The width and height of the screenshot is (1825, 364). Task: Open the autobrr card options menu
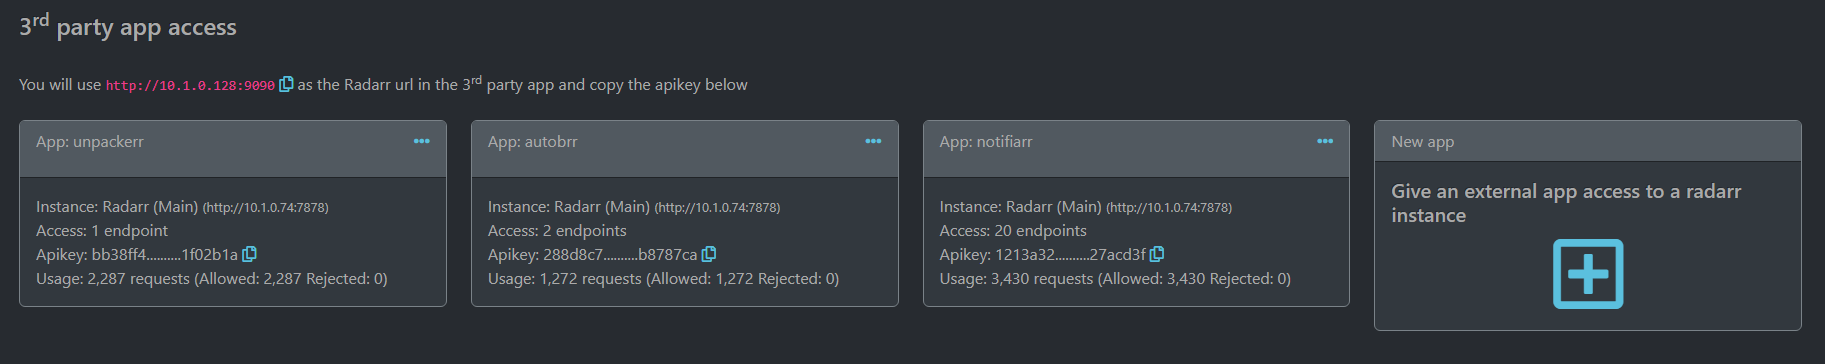tap(873, 141)
